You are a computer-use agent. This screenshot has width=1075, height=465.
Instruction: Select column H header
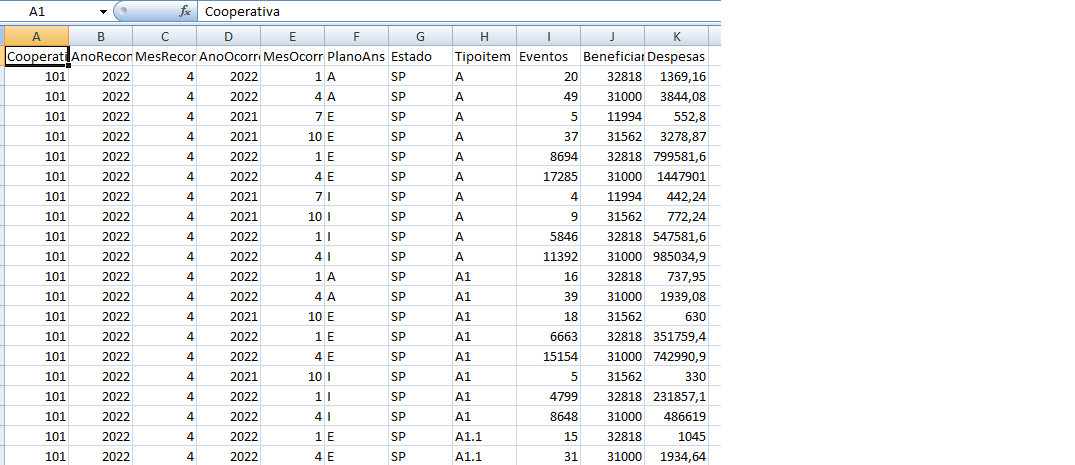coord(484,36)
